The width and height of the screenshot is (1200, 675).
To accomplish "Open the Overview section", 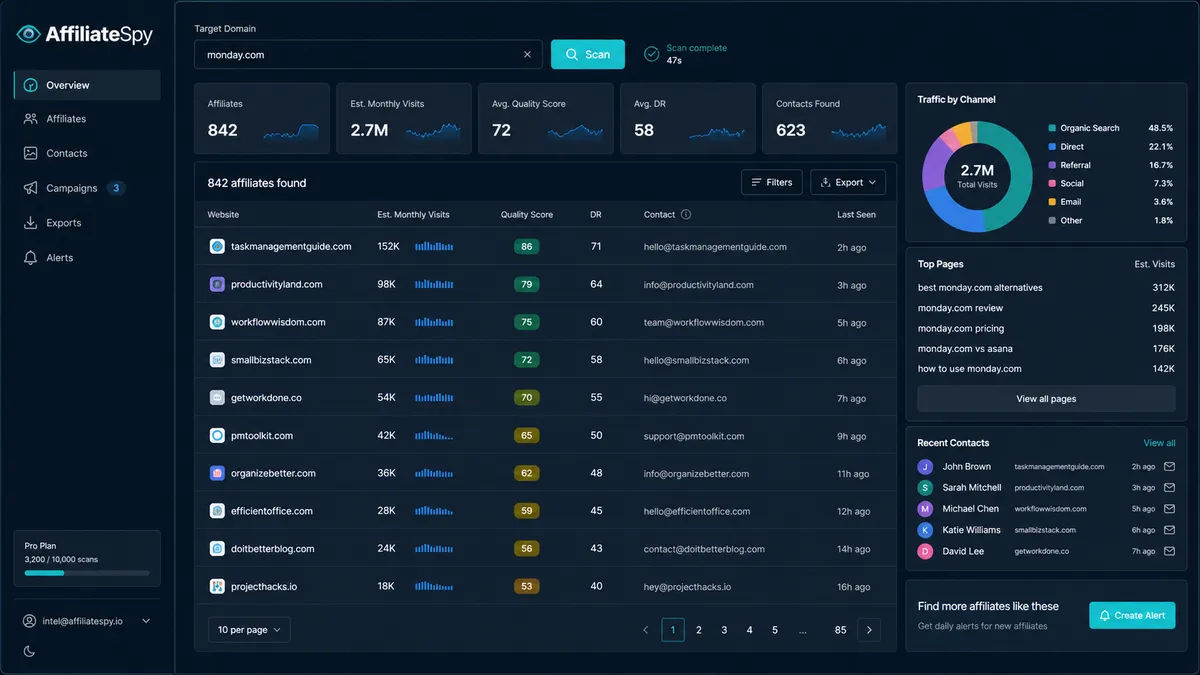I will [x=87, y=85].
